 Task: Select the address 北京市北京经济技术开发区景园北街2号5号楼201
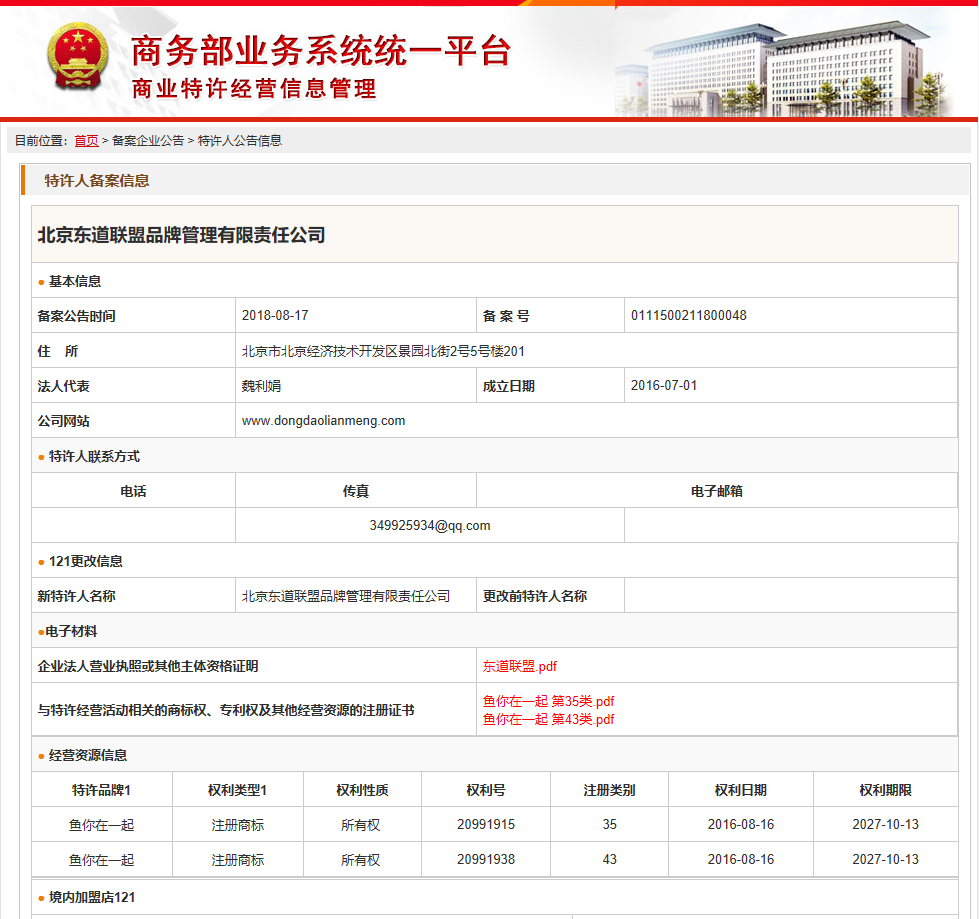(383, 351)
